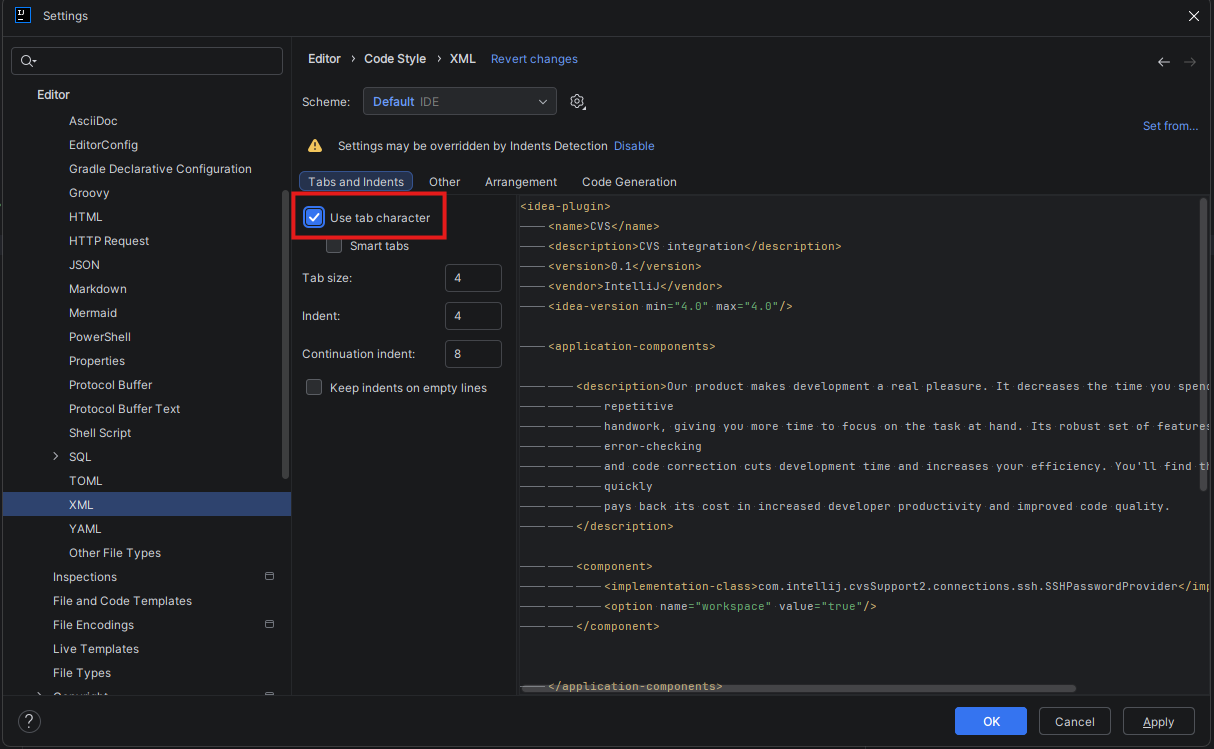Click the help question mark icon
Screen dimensions: 1214x749
30,721
